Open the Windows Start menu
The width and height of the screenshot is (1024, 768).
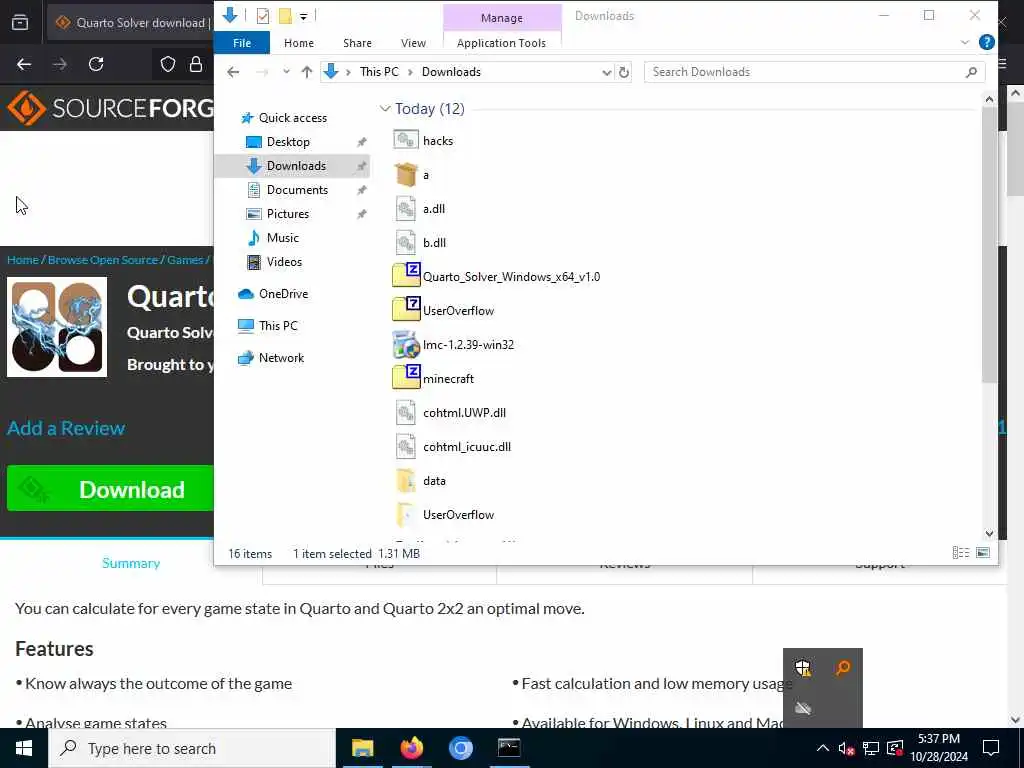point(24,748)
